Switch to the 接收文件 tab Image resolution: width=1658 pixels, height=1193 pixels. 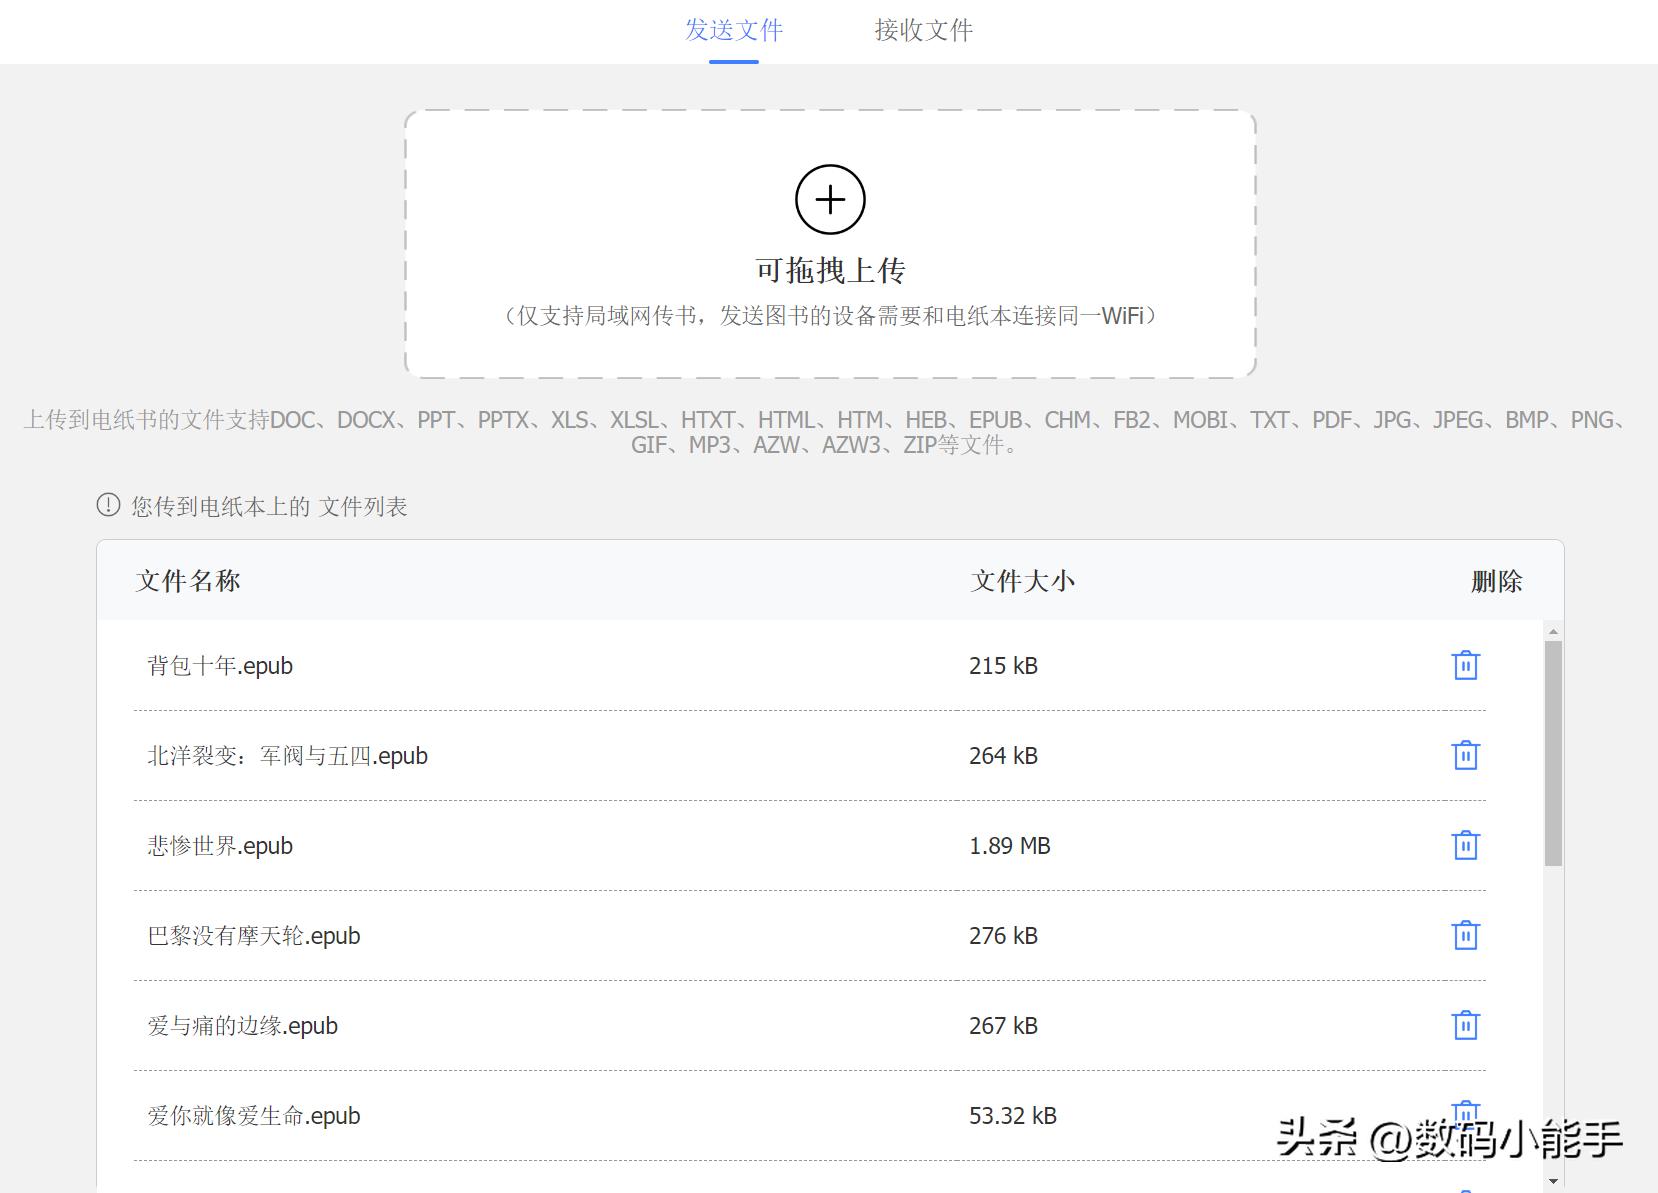[x=922, y=31]
